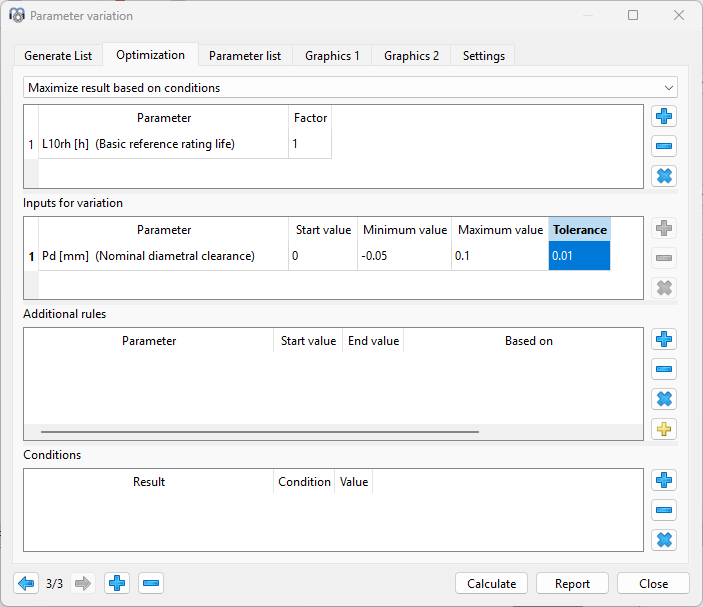Add a row to the optimization parameter table
Screen dimensions: 703x607
664,116
